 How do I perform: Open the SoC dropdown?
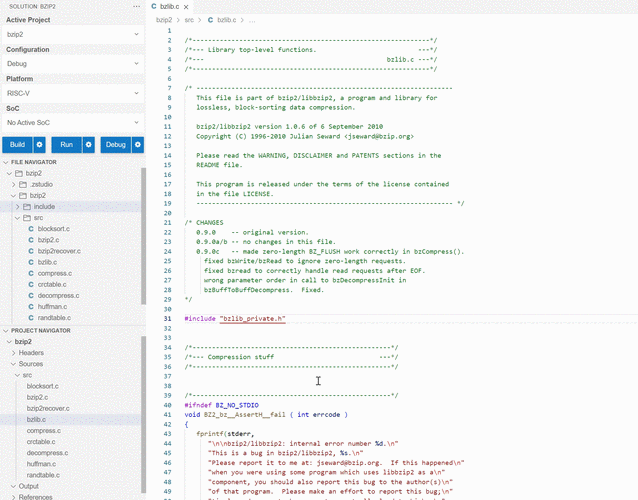click(72, 122)
